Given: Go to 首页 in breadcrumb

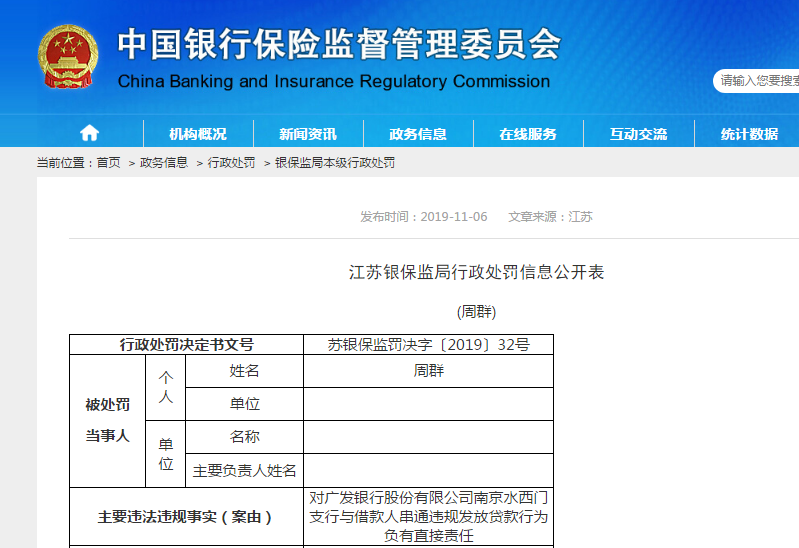Looking at the screenshot, I should [x=109, y=163].
